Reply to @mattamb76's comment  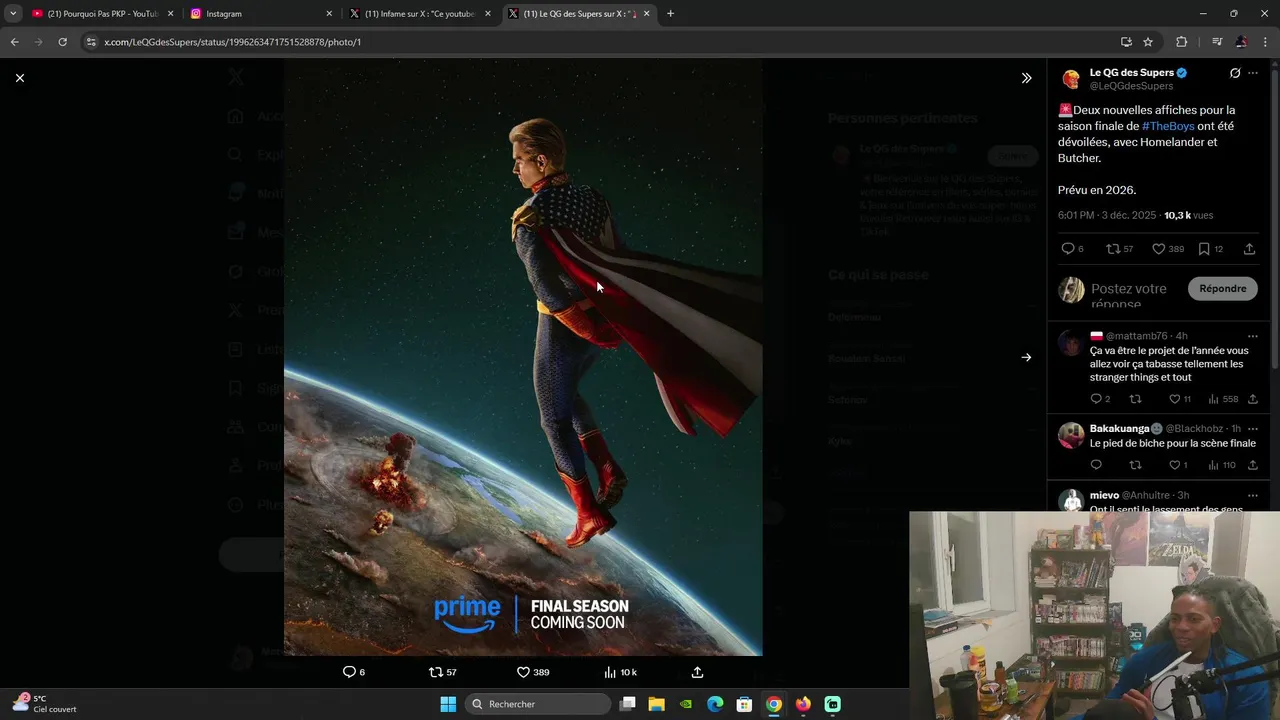pyautogui.click(x=1100, y=399)
